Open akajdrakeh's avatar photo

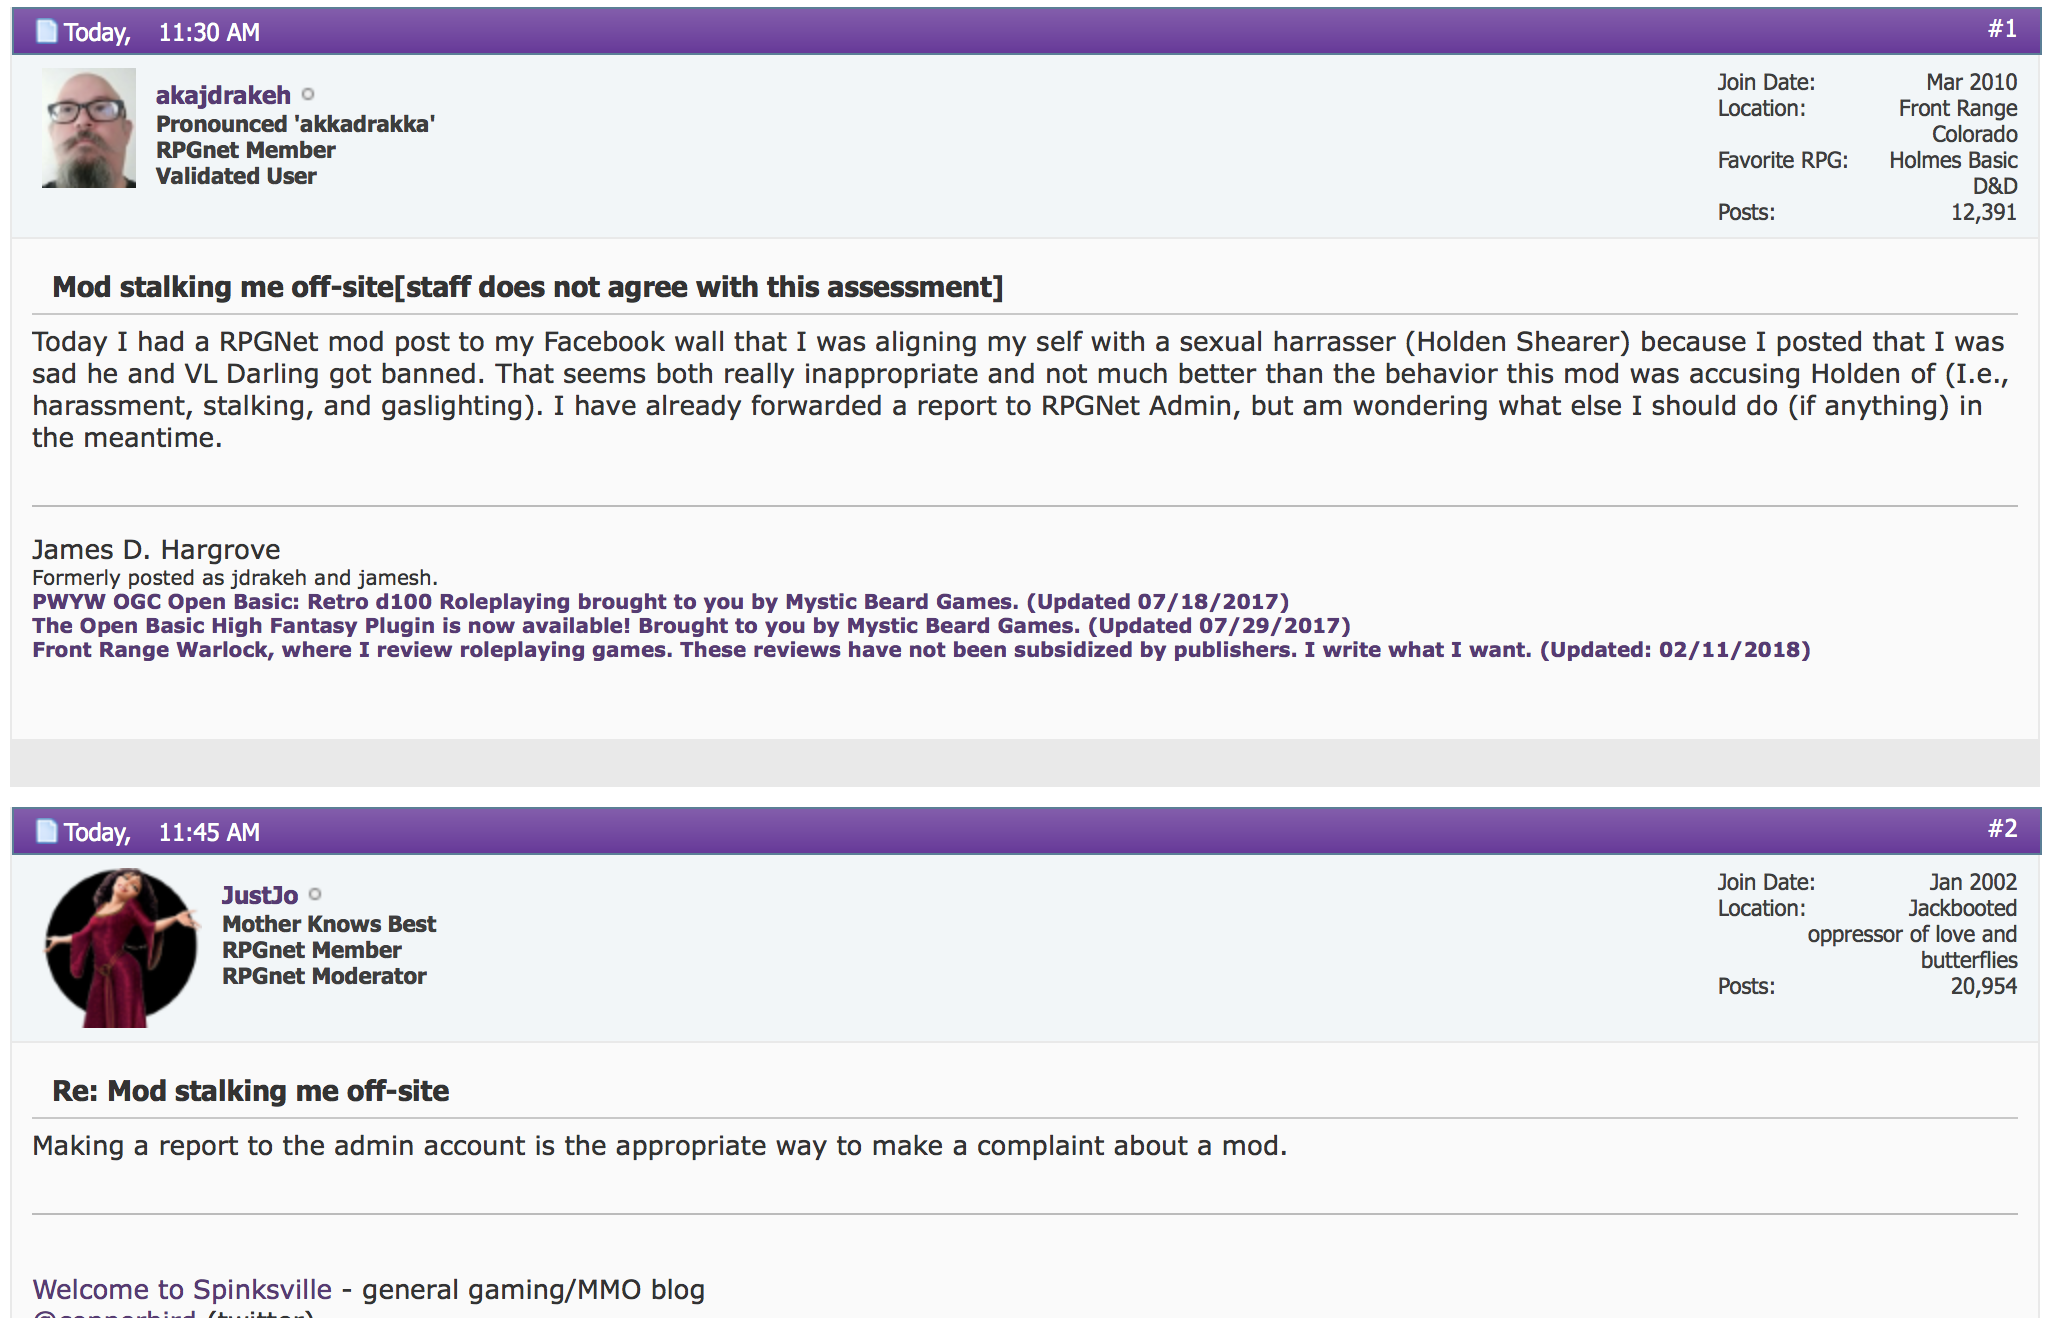click(88, 128)
